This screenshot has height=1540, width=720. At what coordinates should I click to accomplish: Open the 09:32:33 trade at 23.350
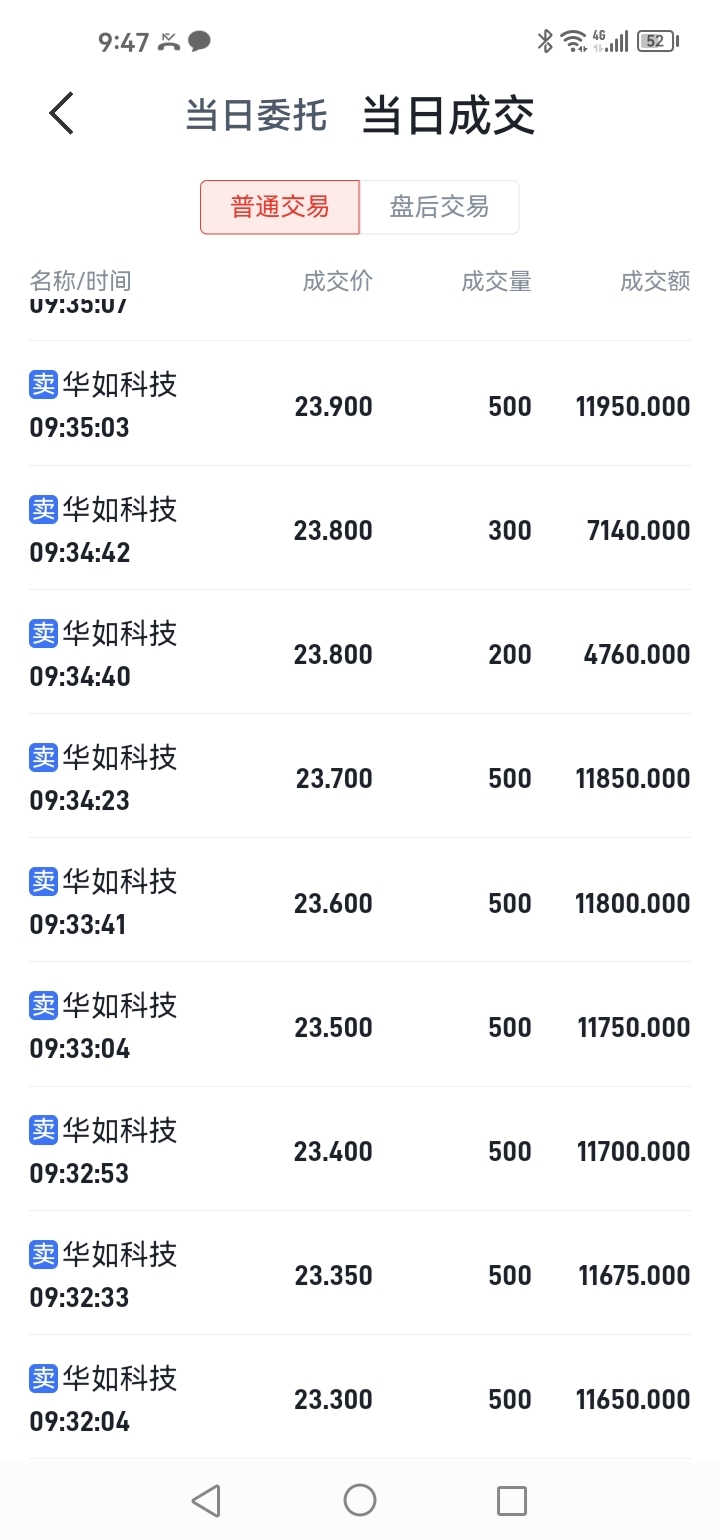(360, 1273)
